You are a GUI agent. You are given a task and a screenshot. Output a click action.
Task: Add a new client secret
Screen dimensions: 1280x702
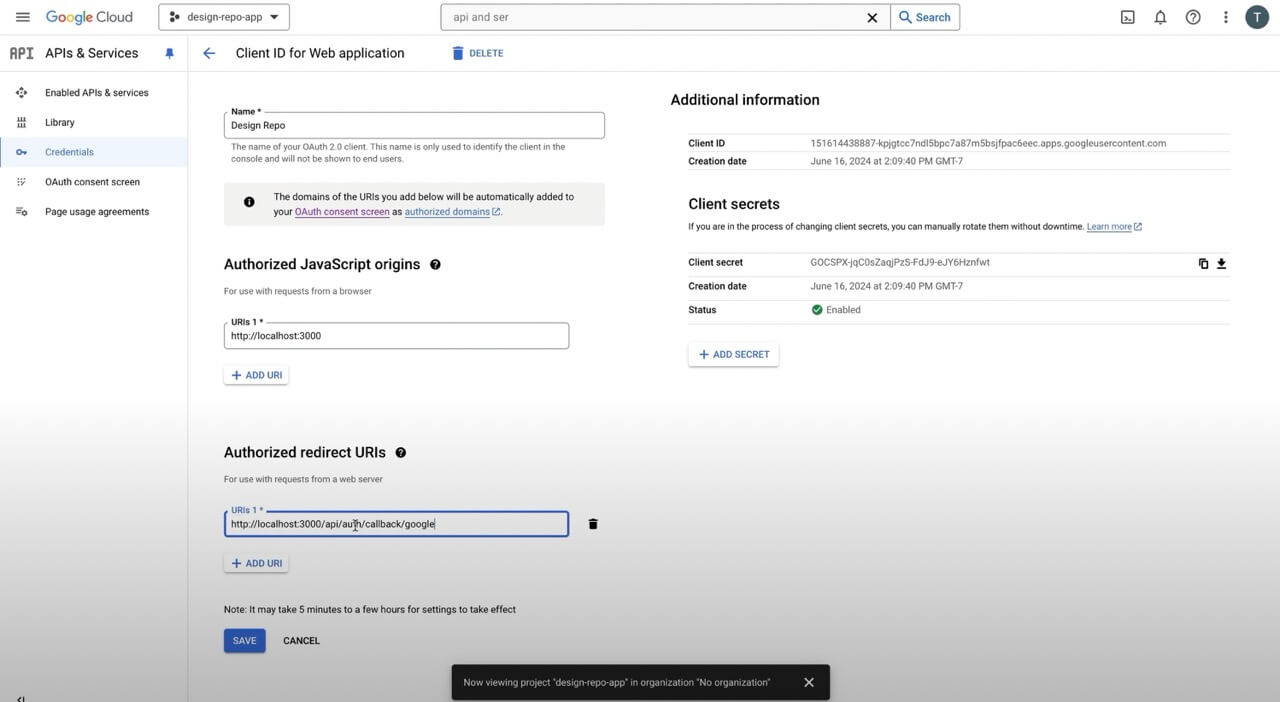tap(733, 354)
